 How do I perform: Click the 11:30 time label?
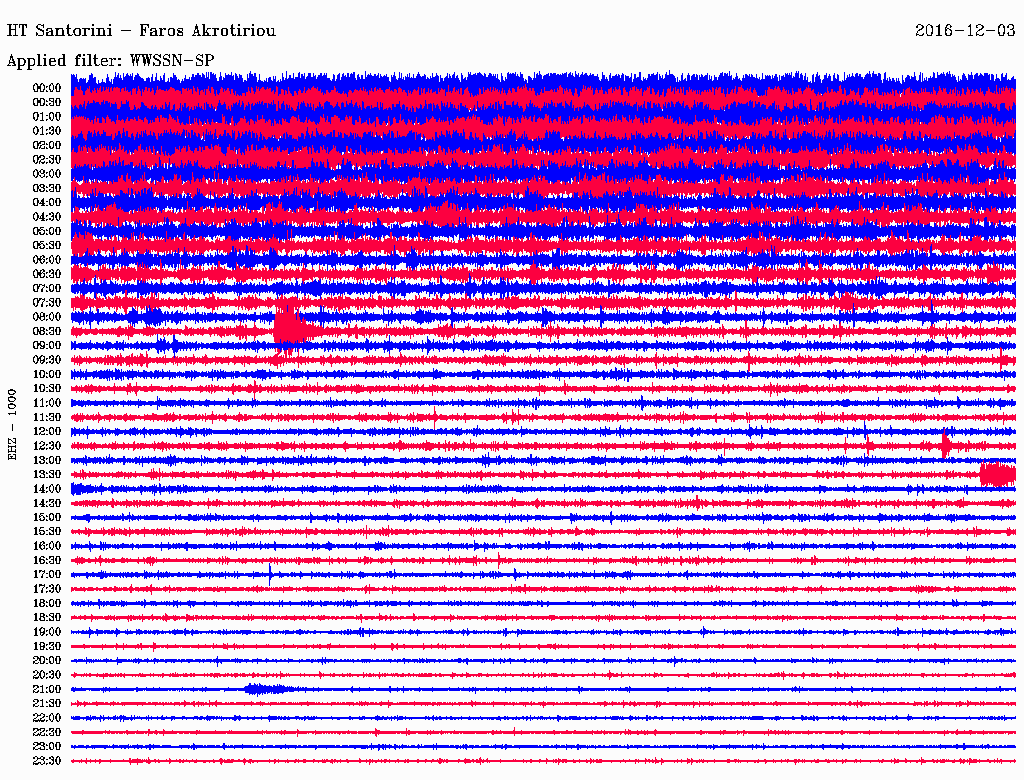pos(47,417)
